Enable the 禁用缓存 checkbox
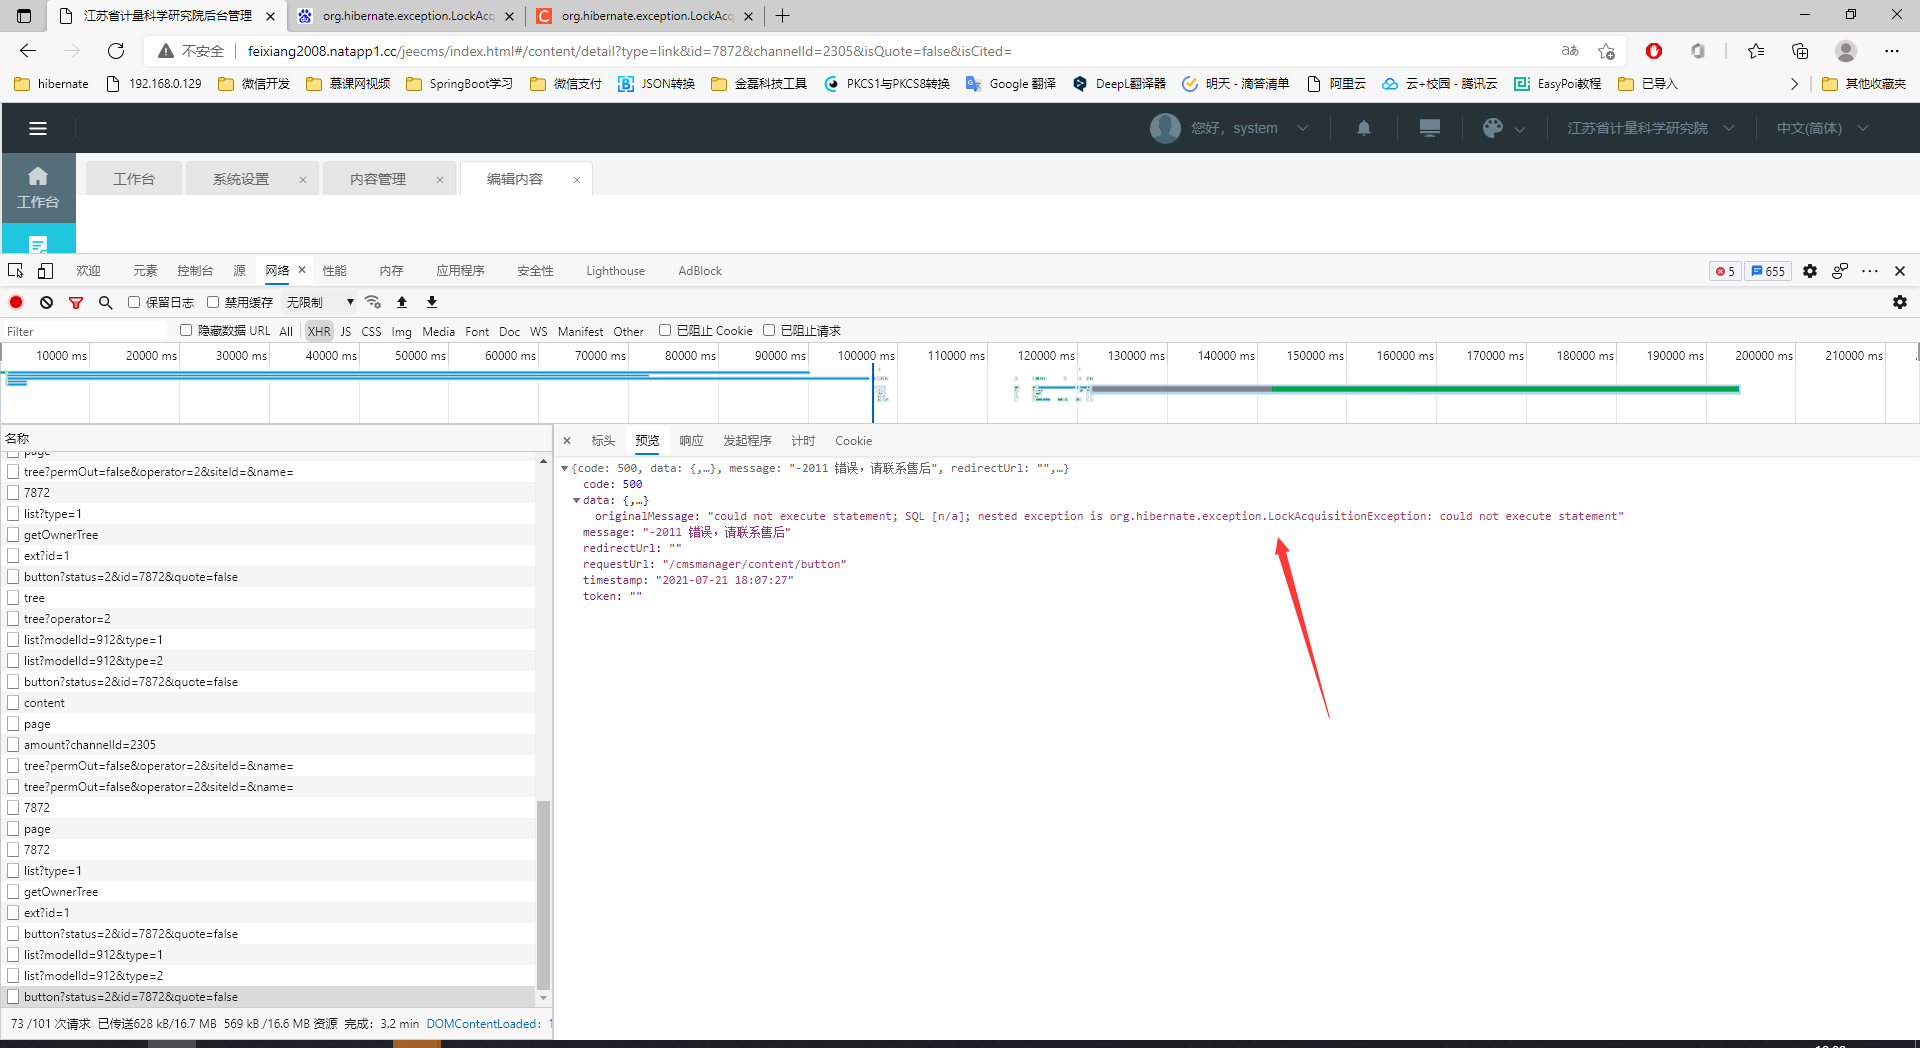 click(x=213, y=302)
